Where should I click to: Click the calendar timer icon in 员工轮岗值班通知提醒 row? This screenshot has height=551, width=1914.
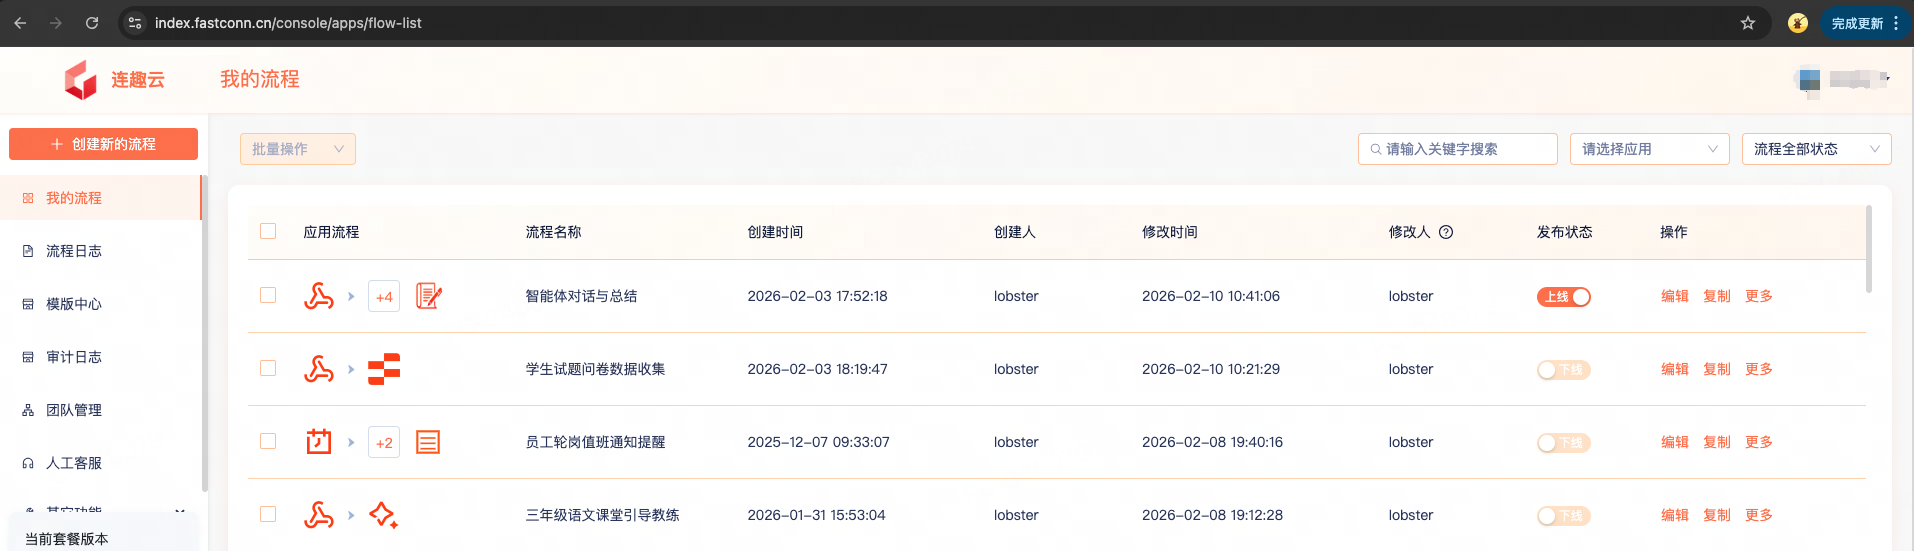(319, 442)
